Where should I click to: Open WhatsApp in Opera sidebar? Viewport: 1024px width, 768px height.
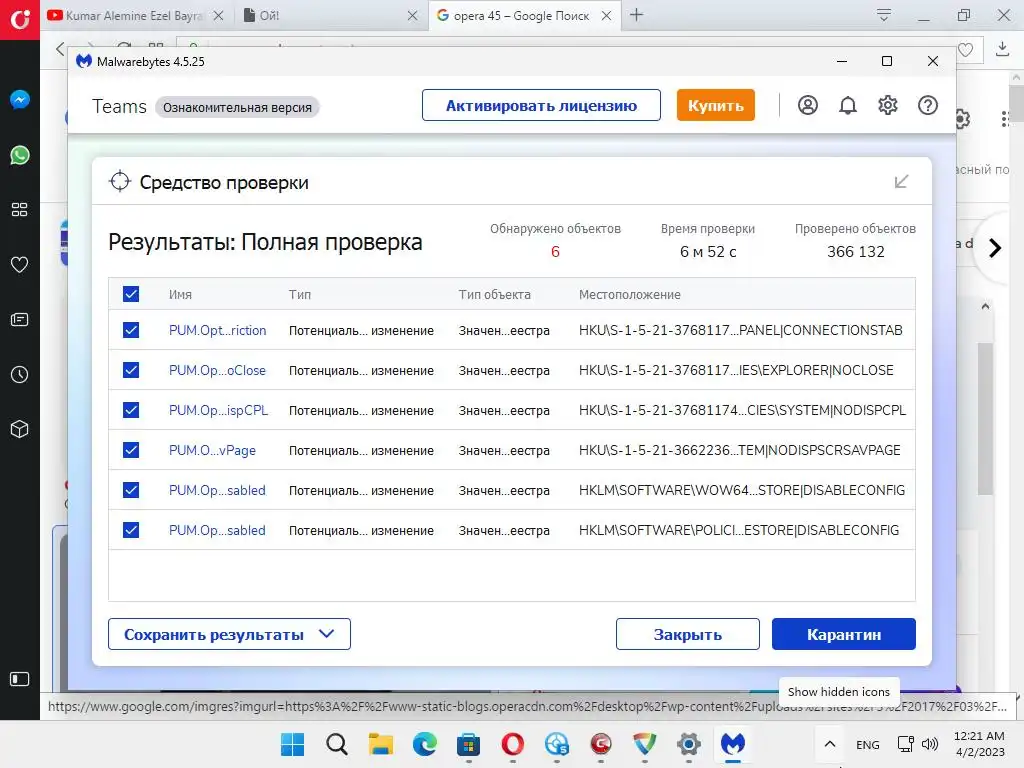tap(20, 155)
